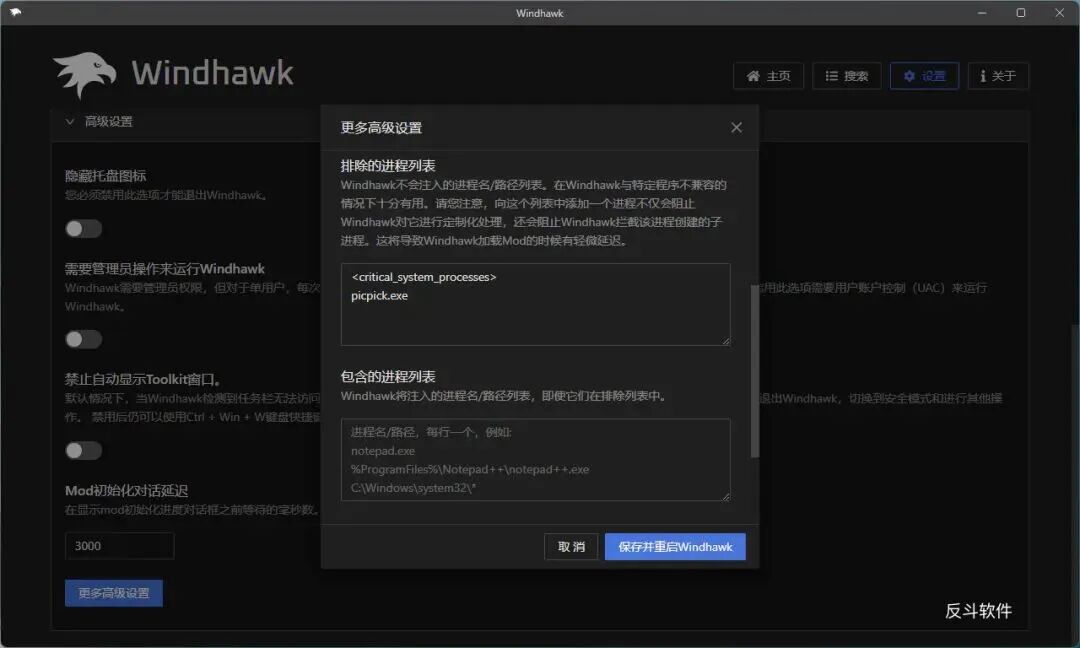This screenshot has width=1080, height=648.
Task: Click 保存并重启Windhawk button
Action: point(675,547)
